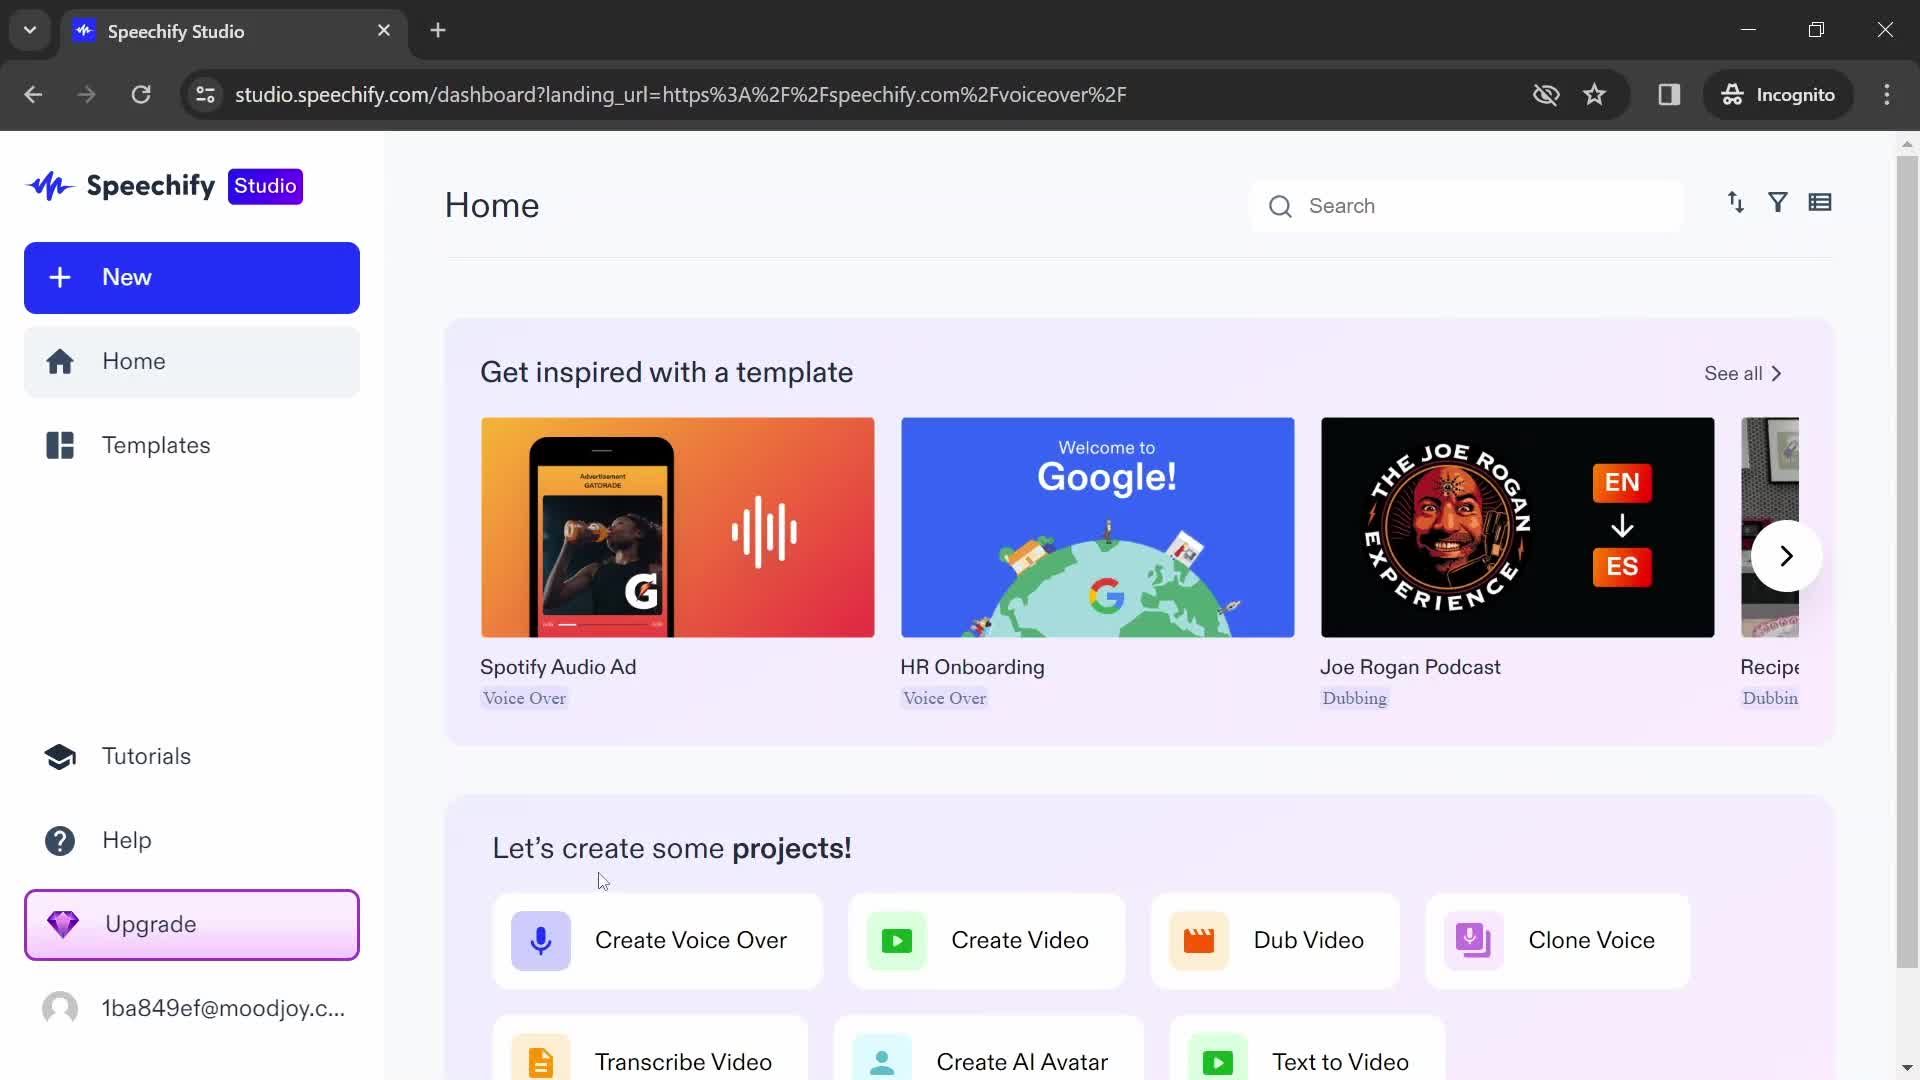Click the sort arrows icon
This screenshot has width=1920, height=1080.
[x=1736, y=203]
